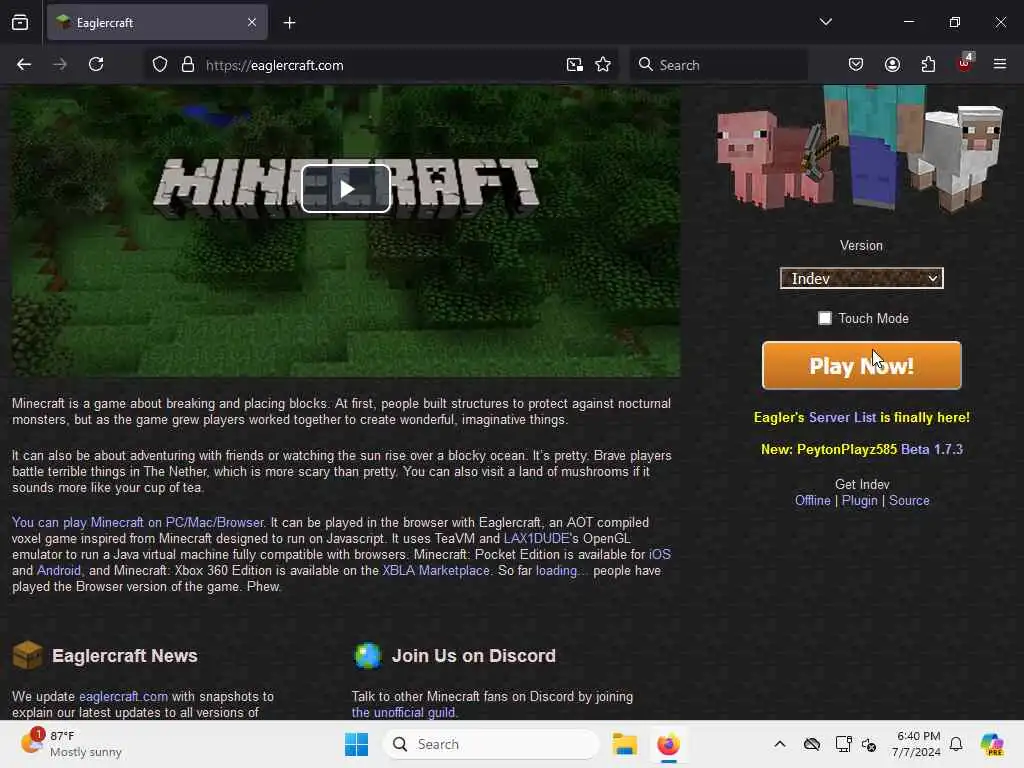The height and width of the screenshot is (768, 1024).
Task: Click the Windows taskbar Search box
Action: coord(490,744)
